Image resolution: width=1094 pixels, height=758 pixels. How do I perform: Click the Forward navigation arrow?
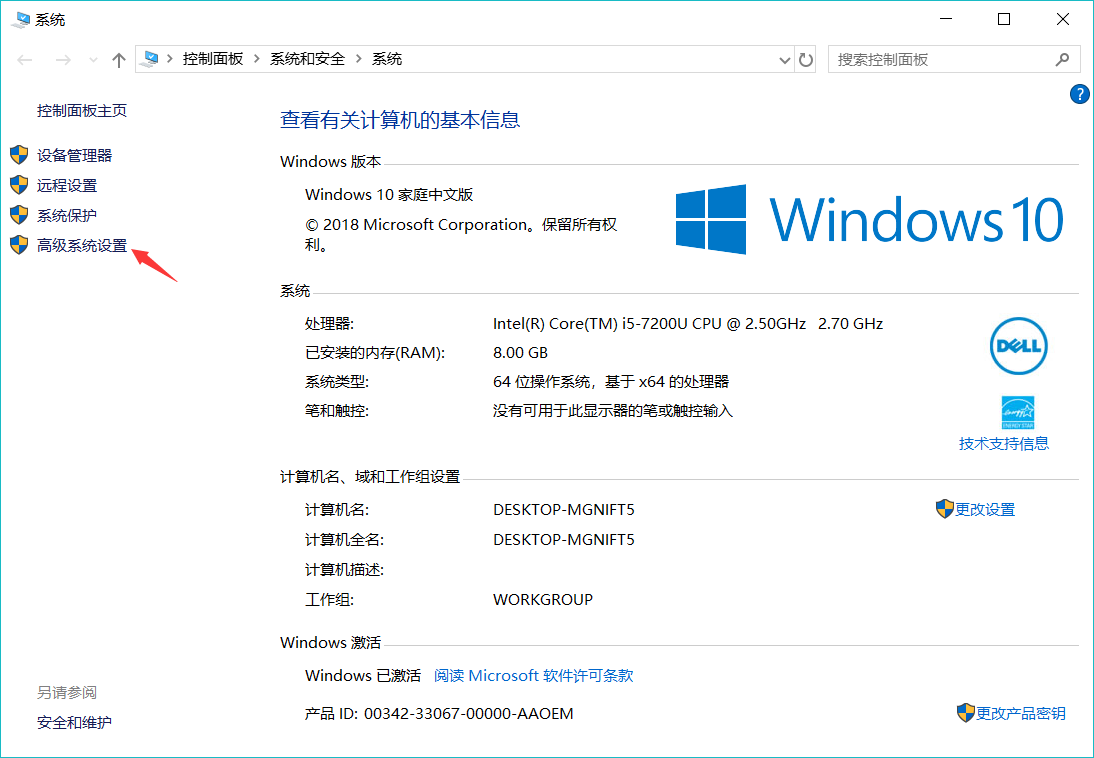63,60
